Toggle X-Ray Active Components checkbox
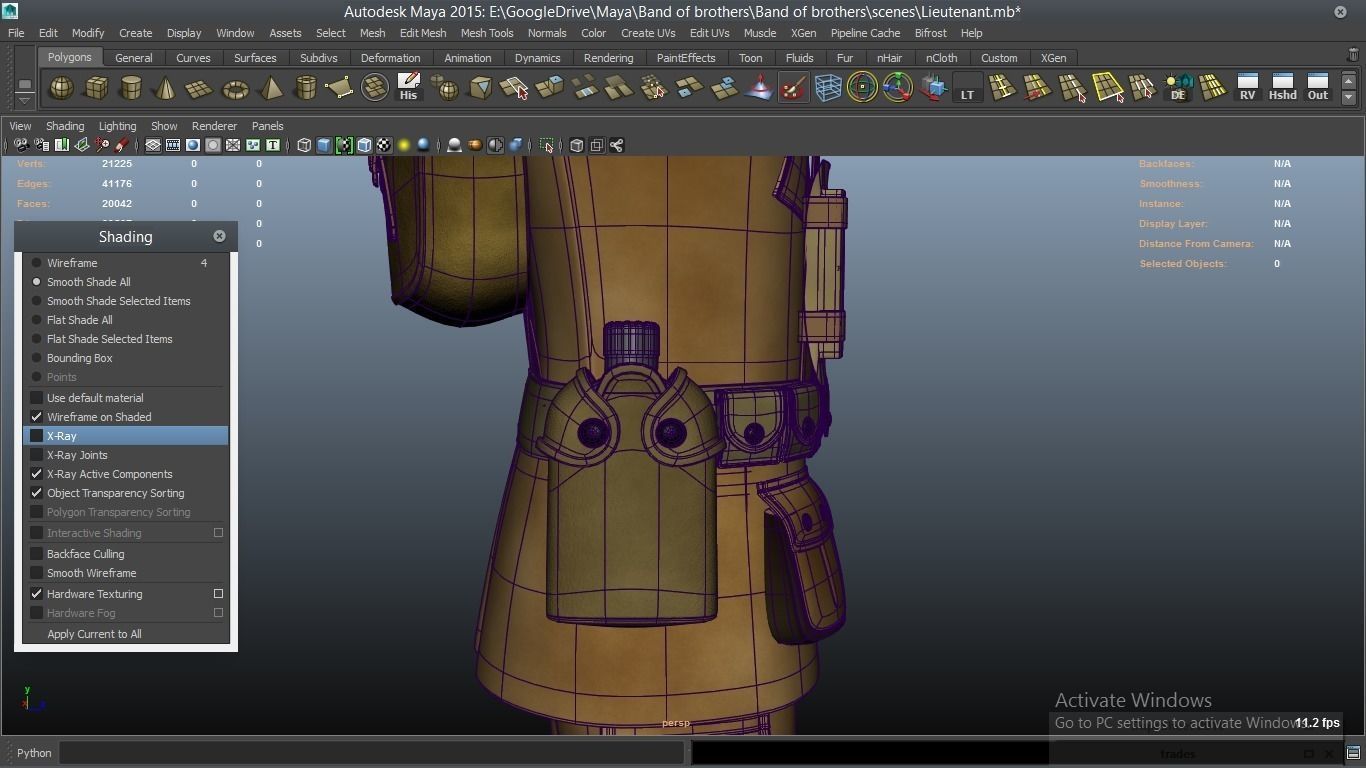 coord(37,474)
